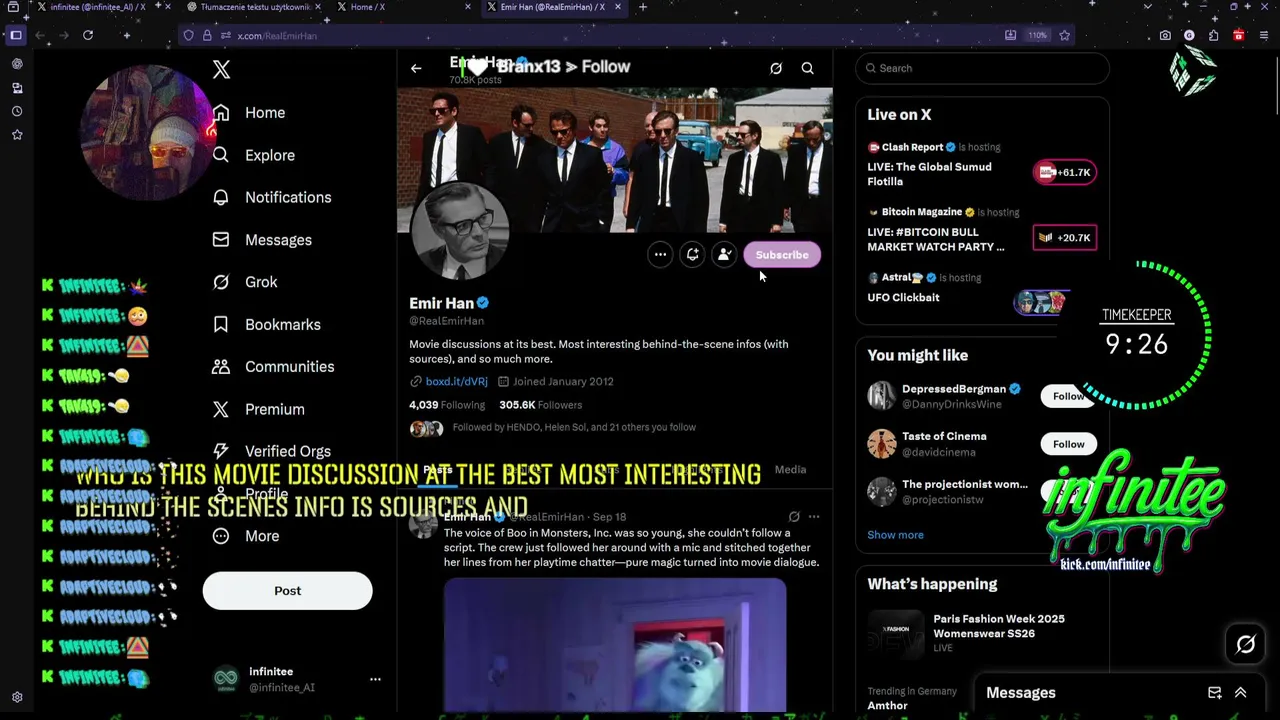This screenshot has width=1280, height=720.
Task: Open Premium in X sidebar
Action: pyautogui.click(x=259, y=409)
